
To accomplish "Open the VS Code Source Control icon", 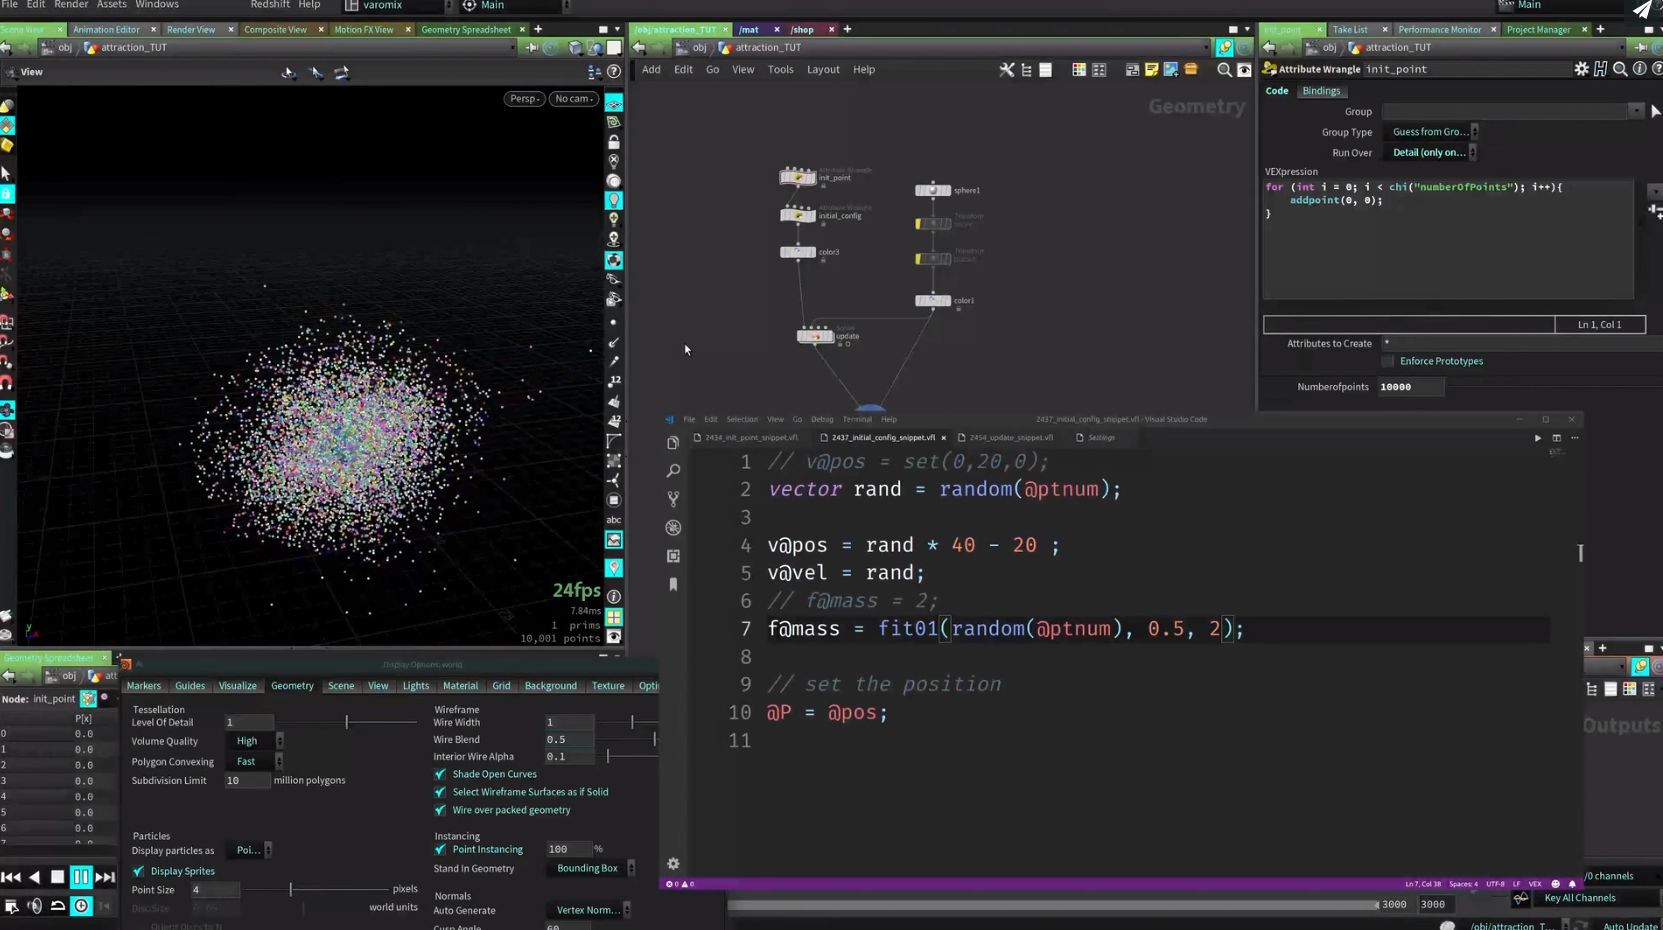I will pos(673,498).
